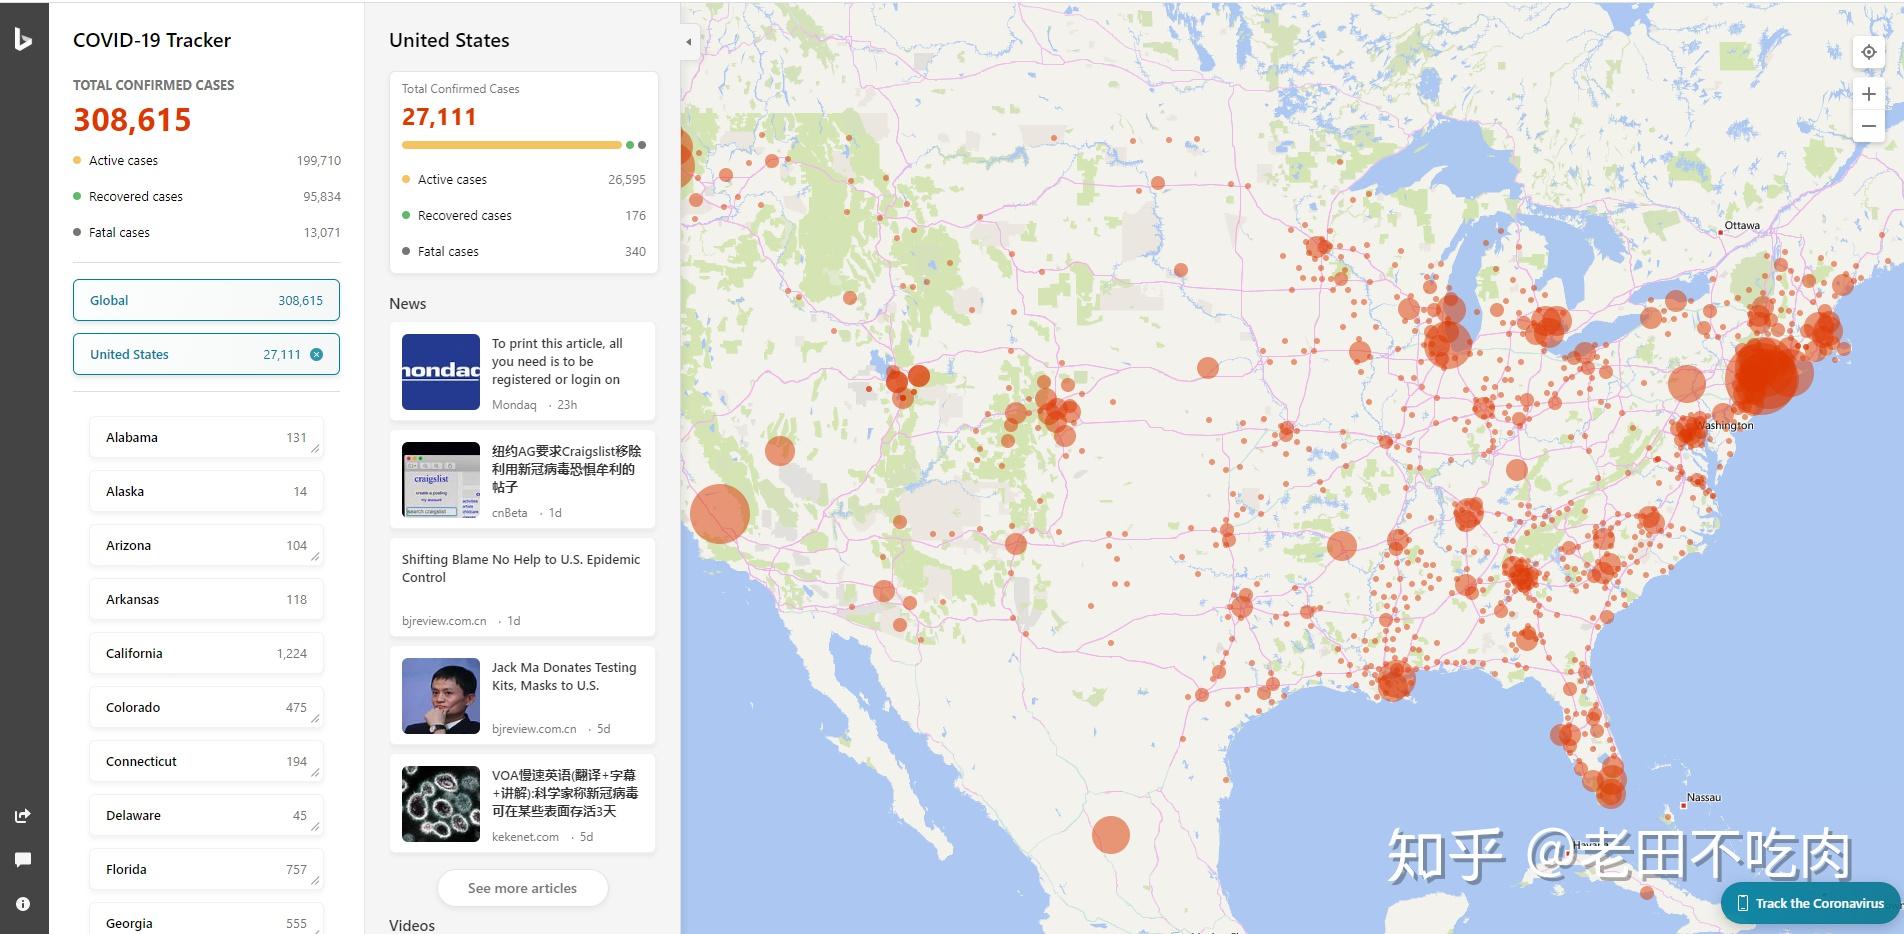
Task: Zoom out of the map
Action: [x=1868, y=126]
